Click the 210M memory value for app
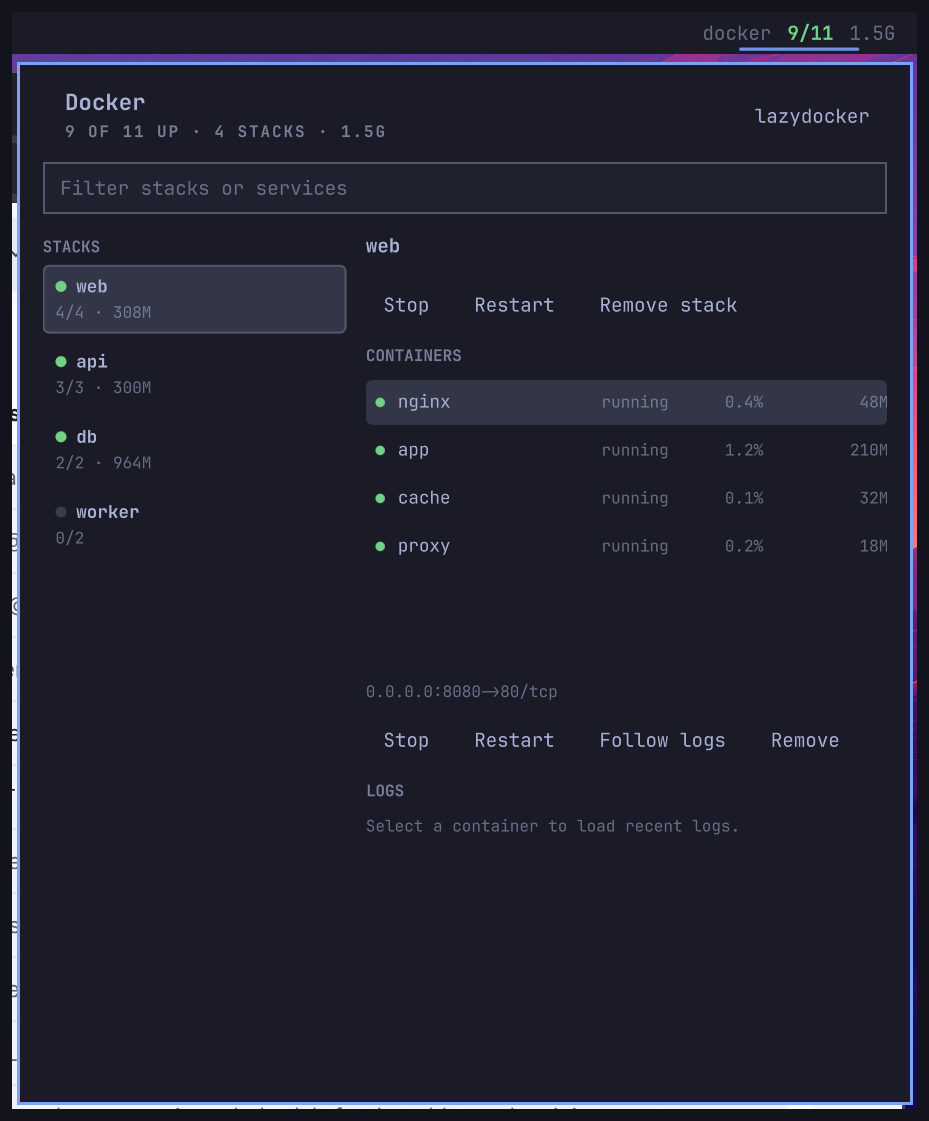929x1121 pixels. tap(868, 450)
